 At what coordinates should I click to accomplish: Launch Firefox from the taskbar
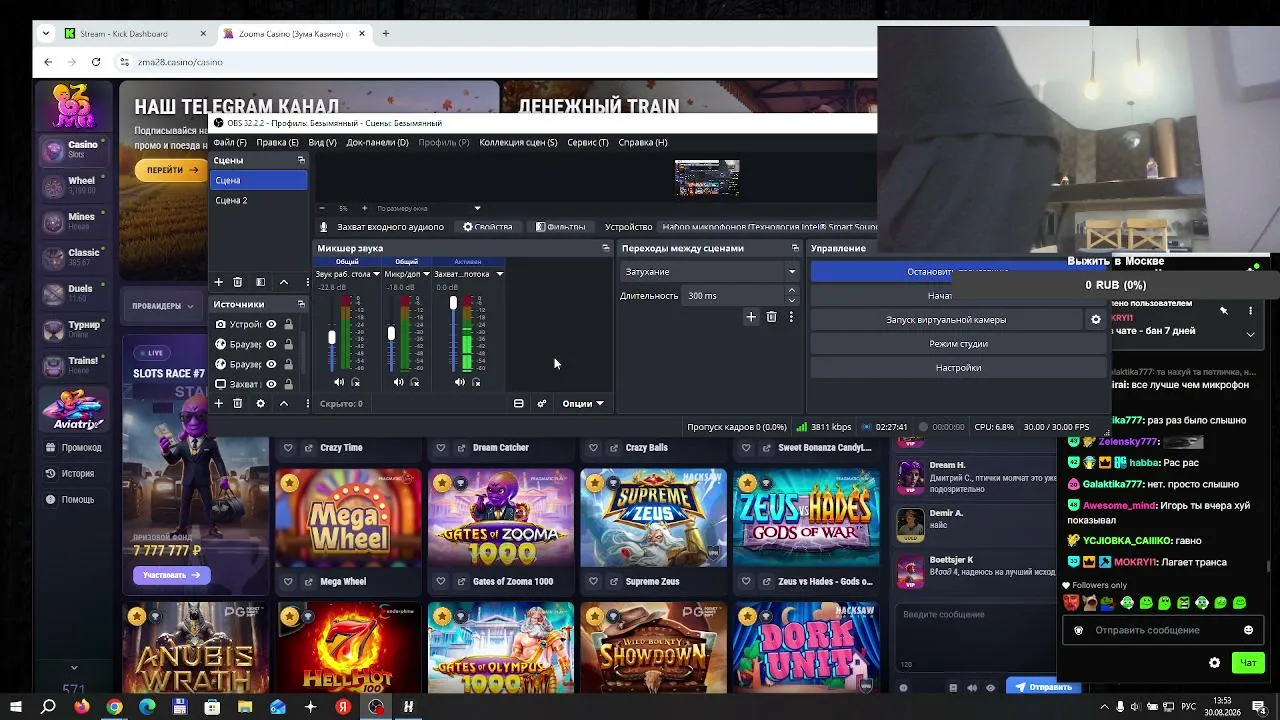pyautogui.click(x=82, y=707)
